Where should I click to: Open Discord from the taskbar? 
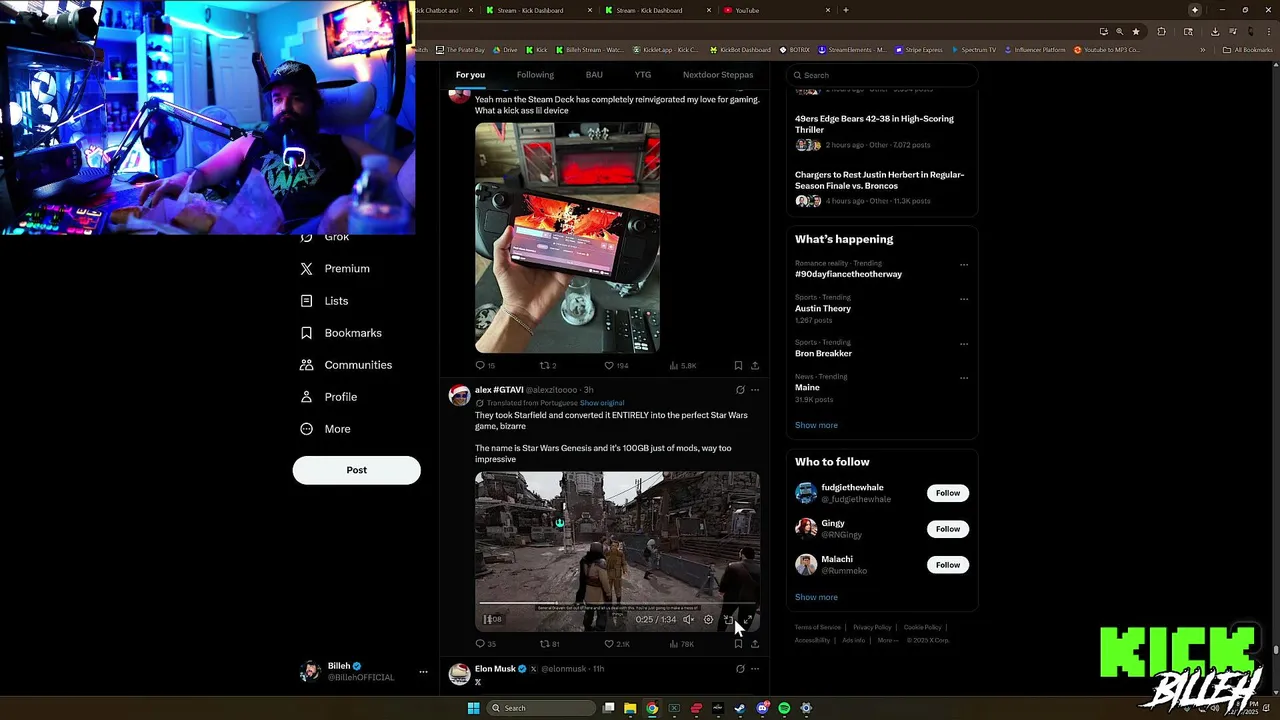click(762, 708)
